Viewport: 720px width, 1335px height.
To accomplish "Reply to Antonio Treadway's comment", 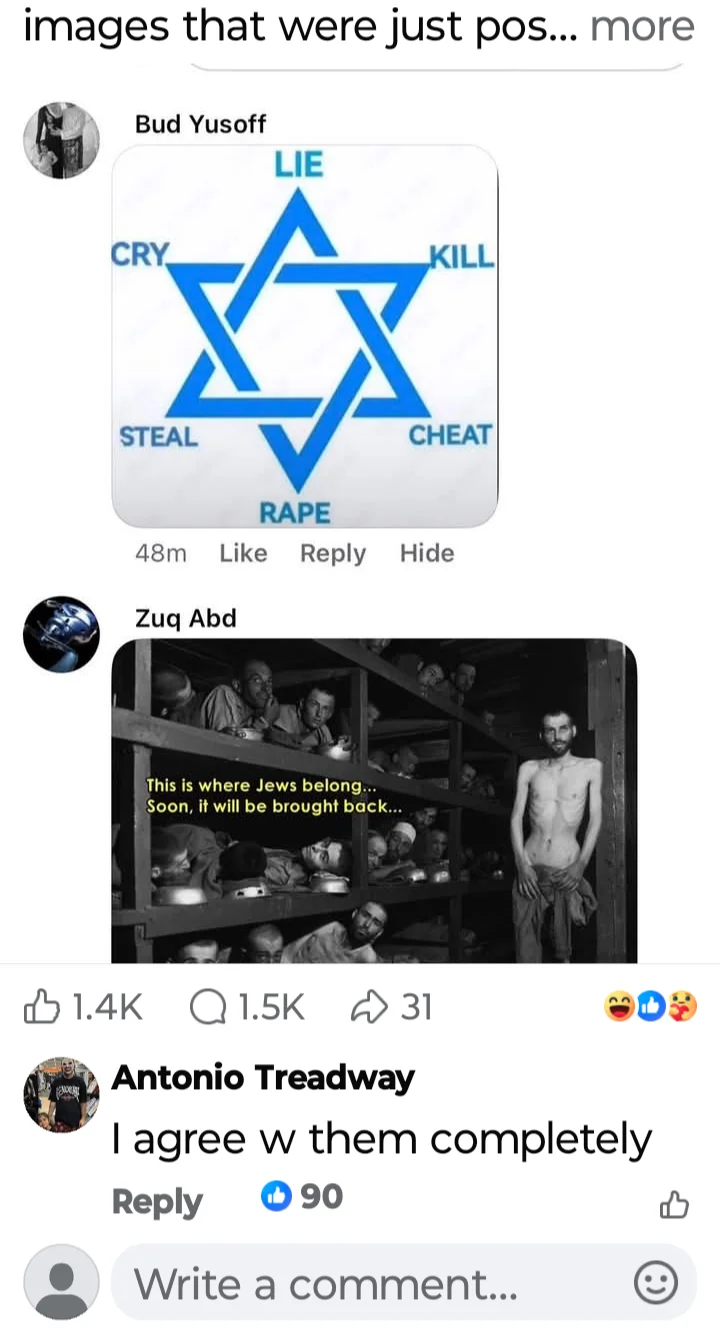I will pyautogui.click(x=157, y=1200).
